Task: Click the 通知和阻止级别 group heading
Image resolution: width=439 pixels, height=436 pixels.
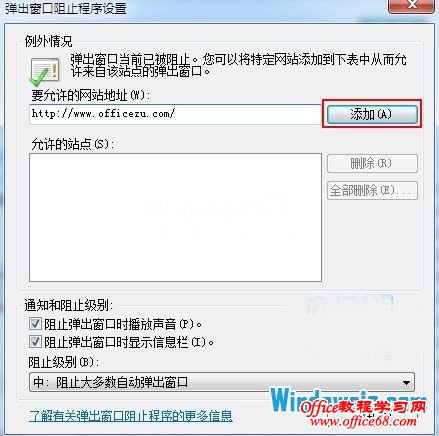Action: coord(69,305)
